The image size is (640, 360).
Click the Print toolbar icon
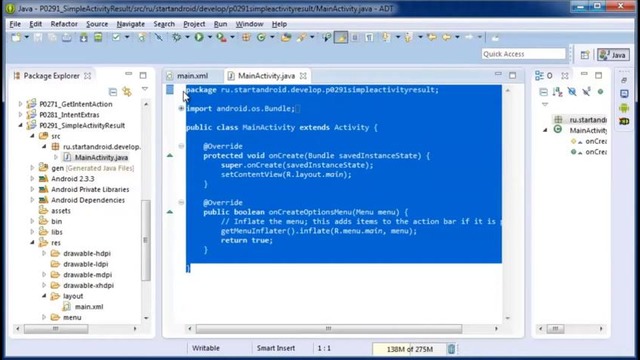pyautogui.click(x=67, y=38)
